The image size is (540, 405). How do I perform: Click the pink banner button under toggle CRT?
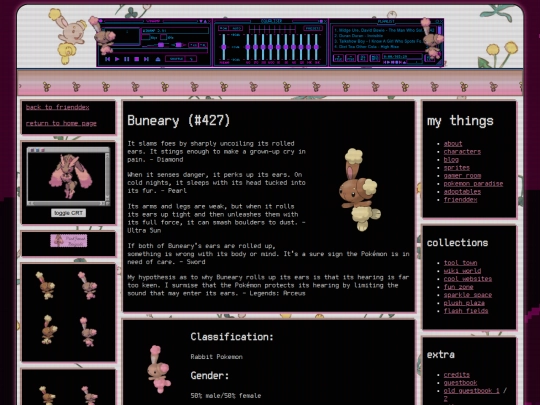click(69, 241)
